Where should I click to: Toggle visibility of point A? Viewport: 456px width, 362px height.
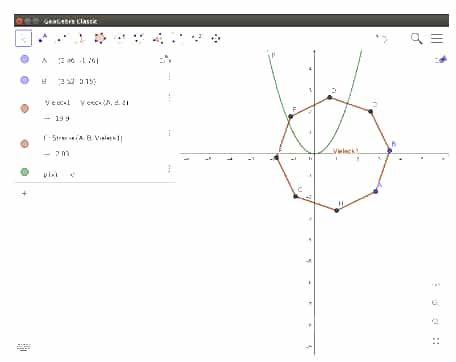[x=24, y=59]
